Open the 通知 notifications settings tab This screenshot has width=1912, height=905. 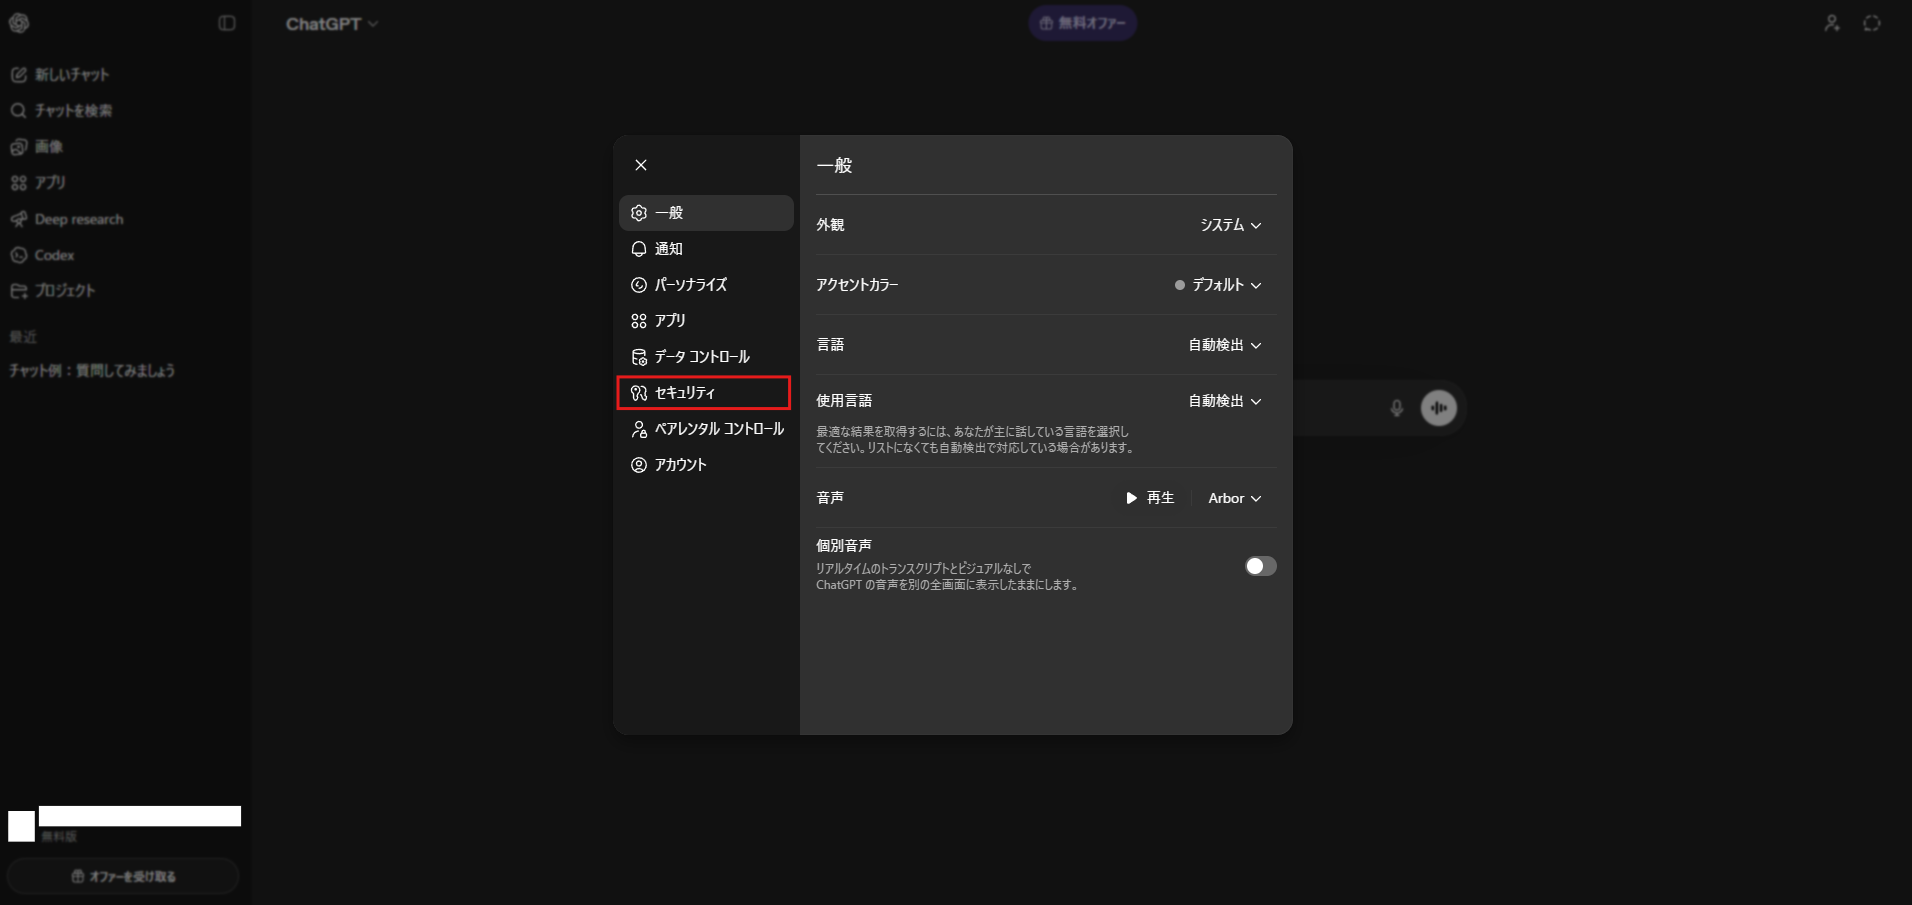[668, 249]
